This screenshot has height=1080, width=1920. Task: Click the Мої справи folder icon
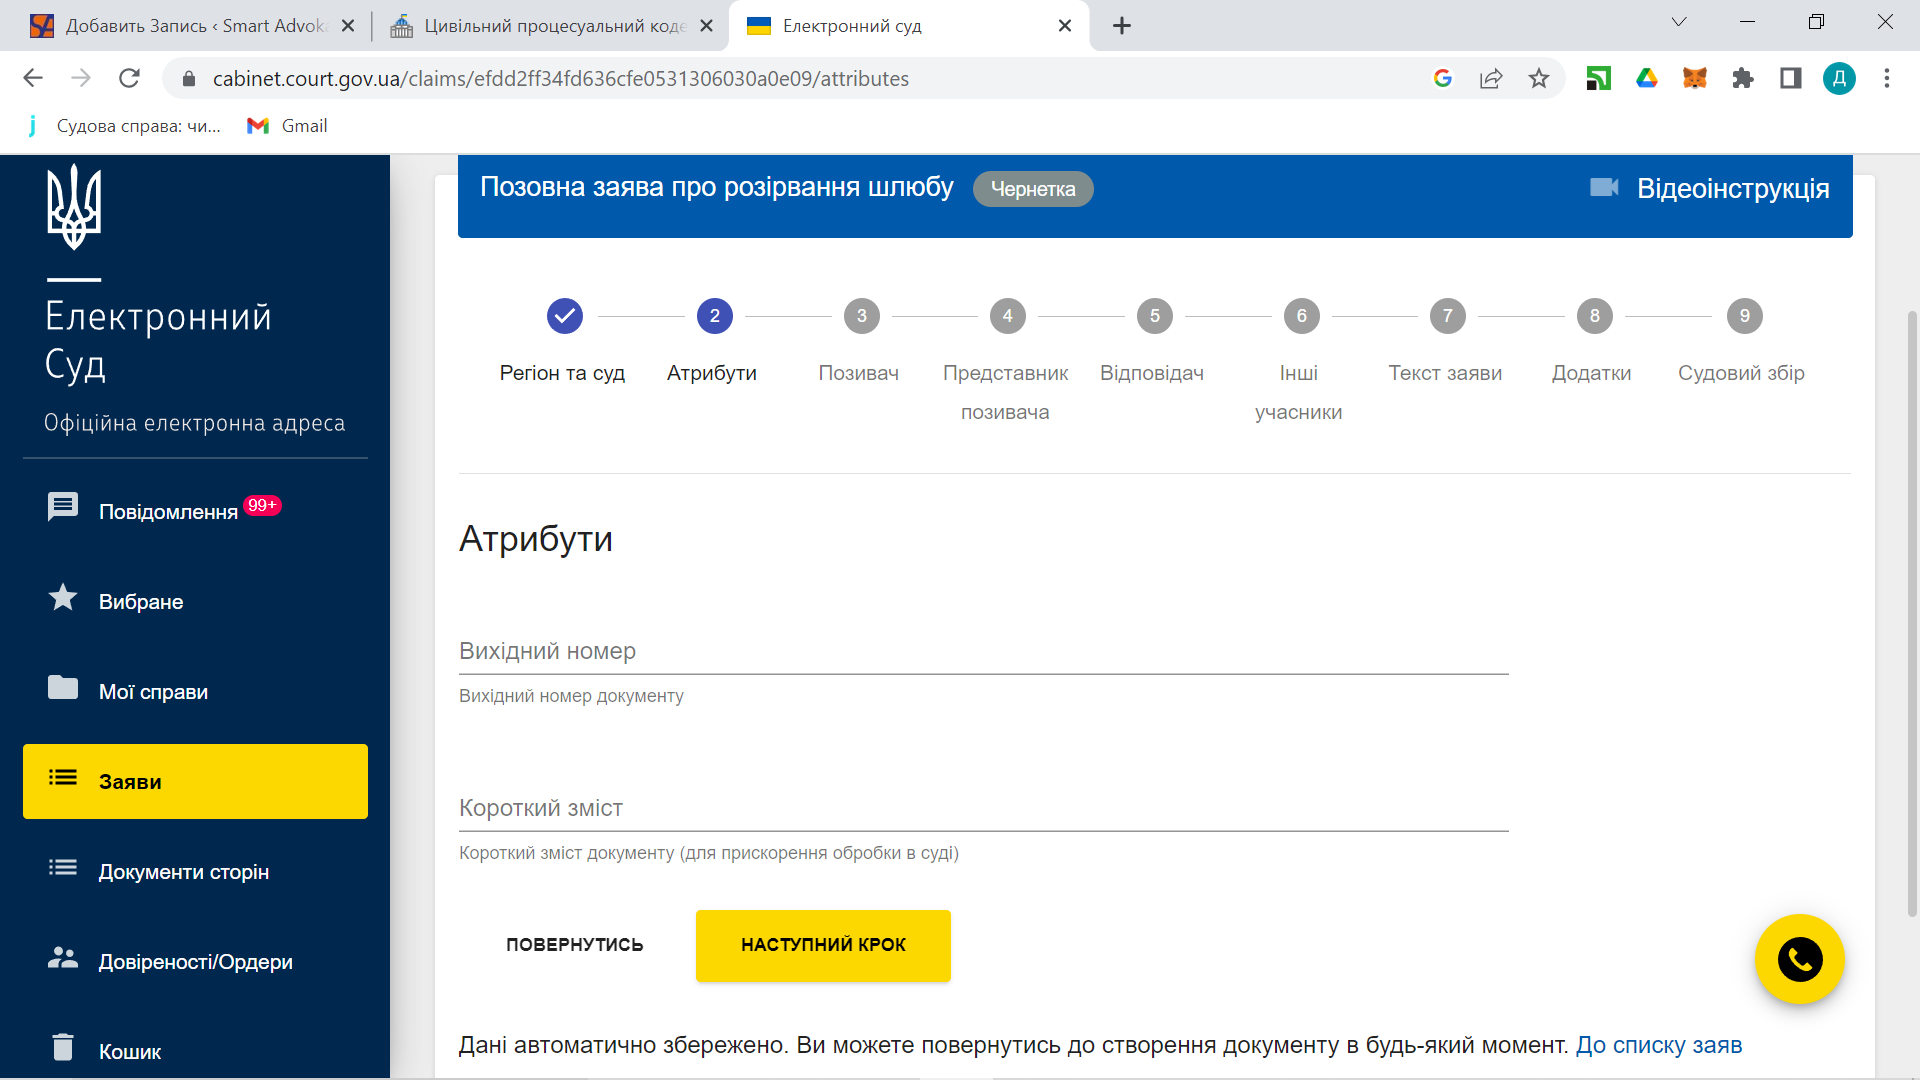point(62,688)
